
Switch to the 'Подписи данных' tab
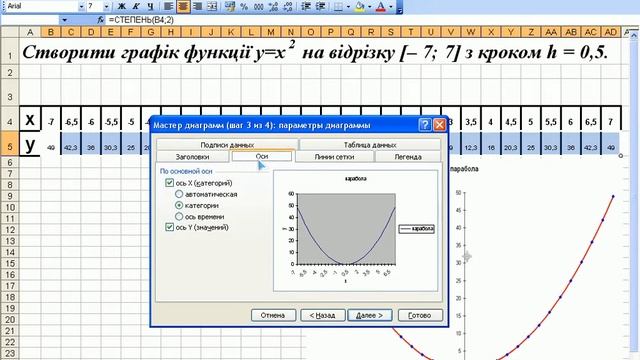coord(227,144)
